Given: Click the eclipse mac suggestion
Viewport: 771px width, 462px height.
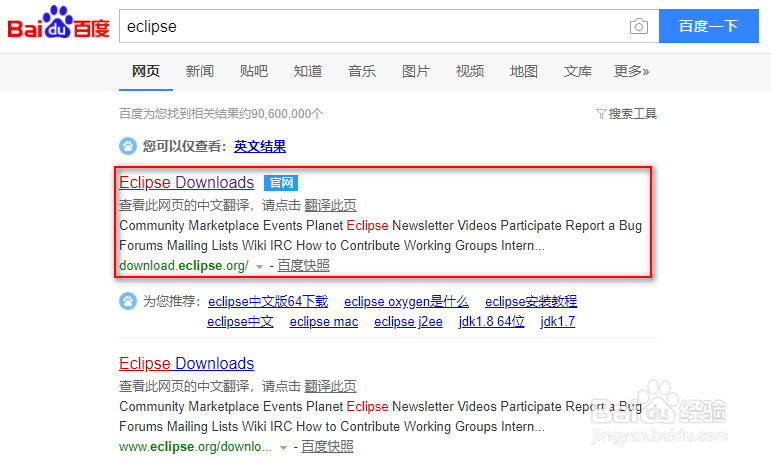Looking at the screenshot, I should (324, 321).
